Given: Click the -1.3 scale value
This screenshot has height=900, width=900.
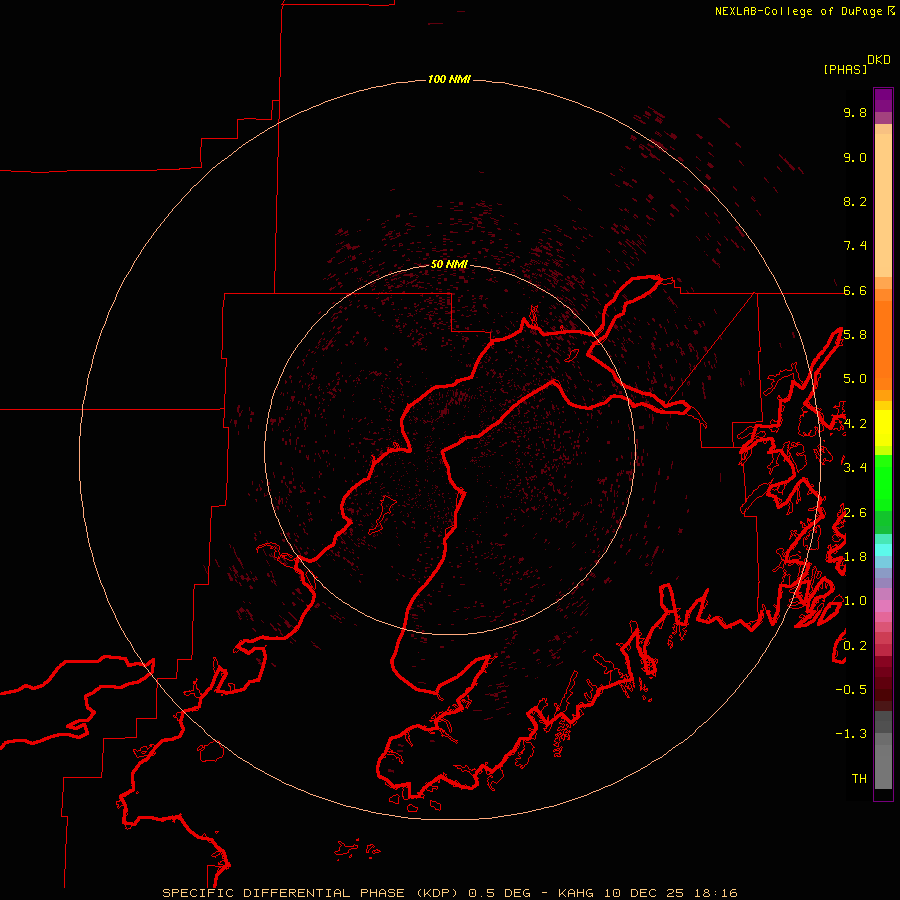Looking at the screenshot, I should point(851,734).
